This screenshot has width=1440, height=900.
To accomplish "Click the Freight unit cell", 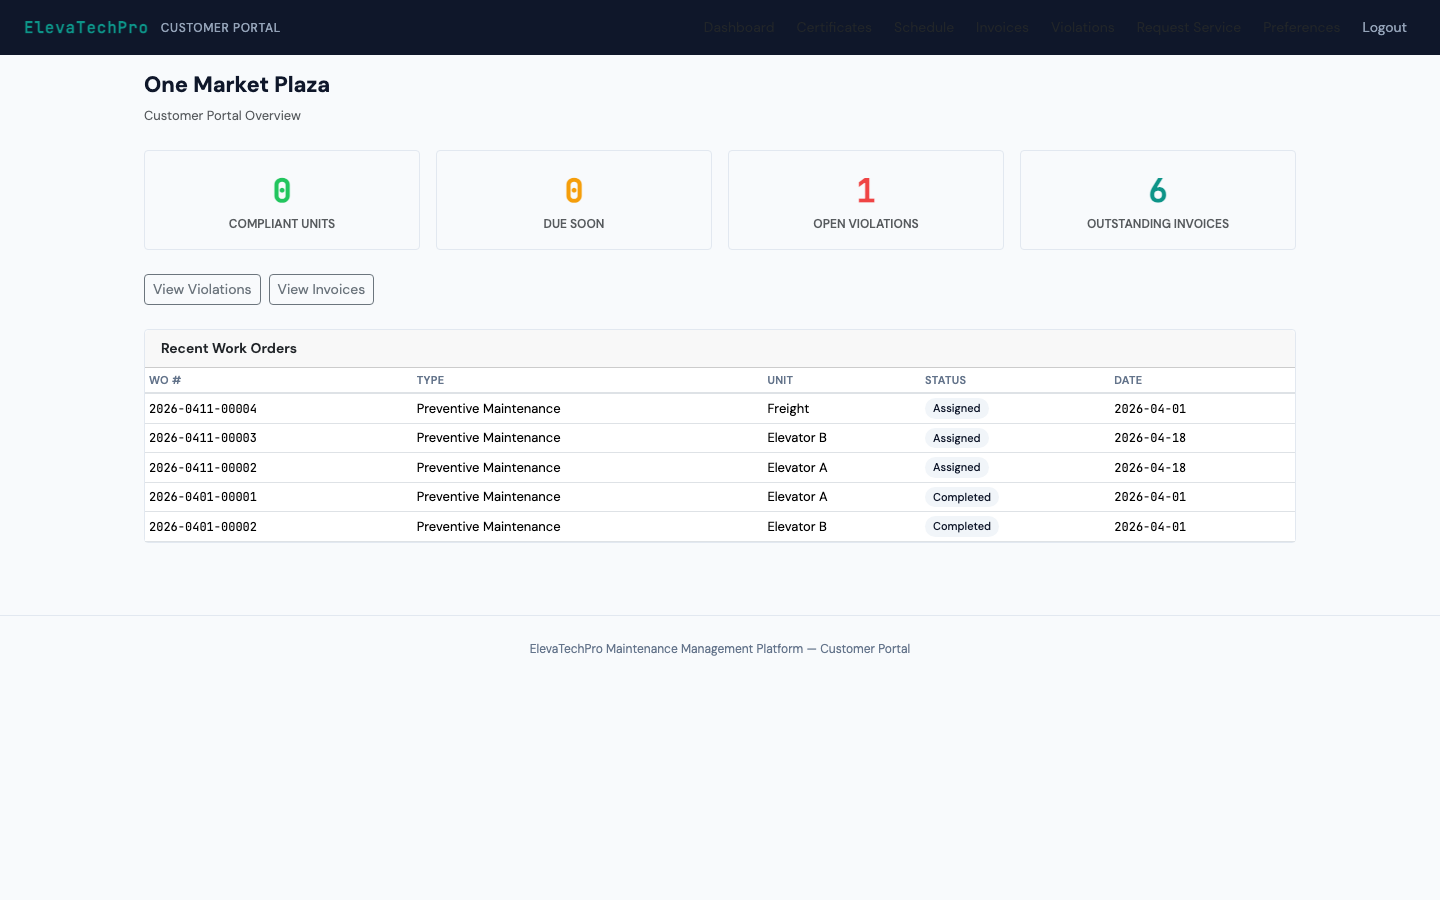I will (788, 408).
